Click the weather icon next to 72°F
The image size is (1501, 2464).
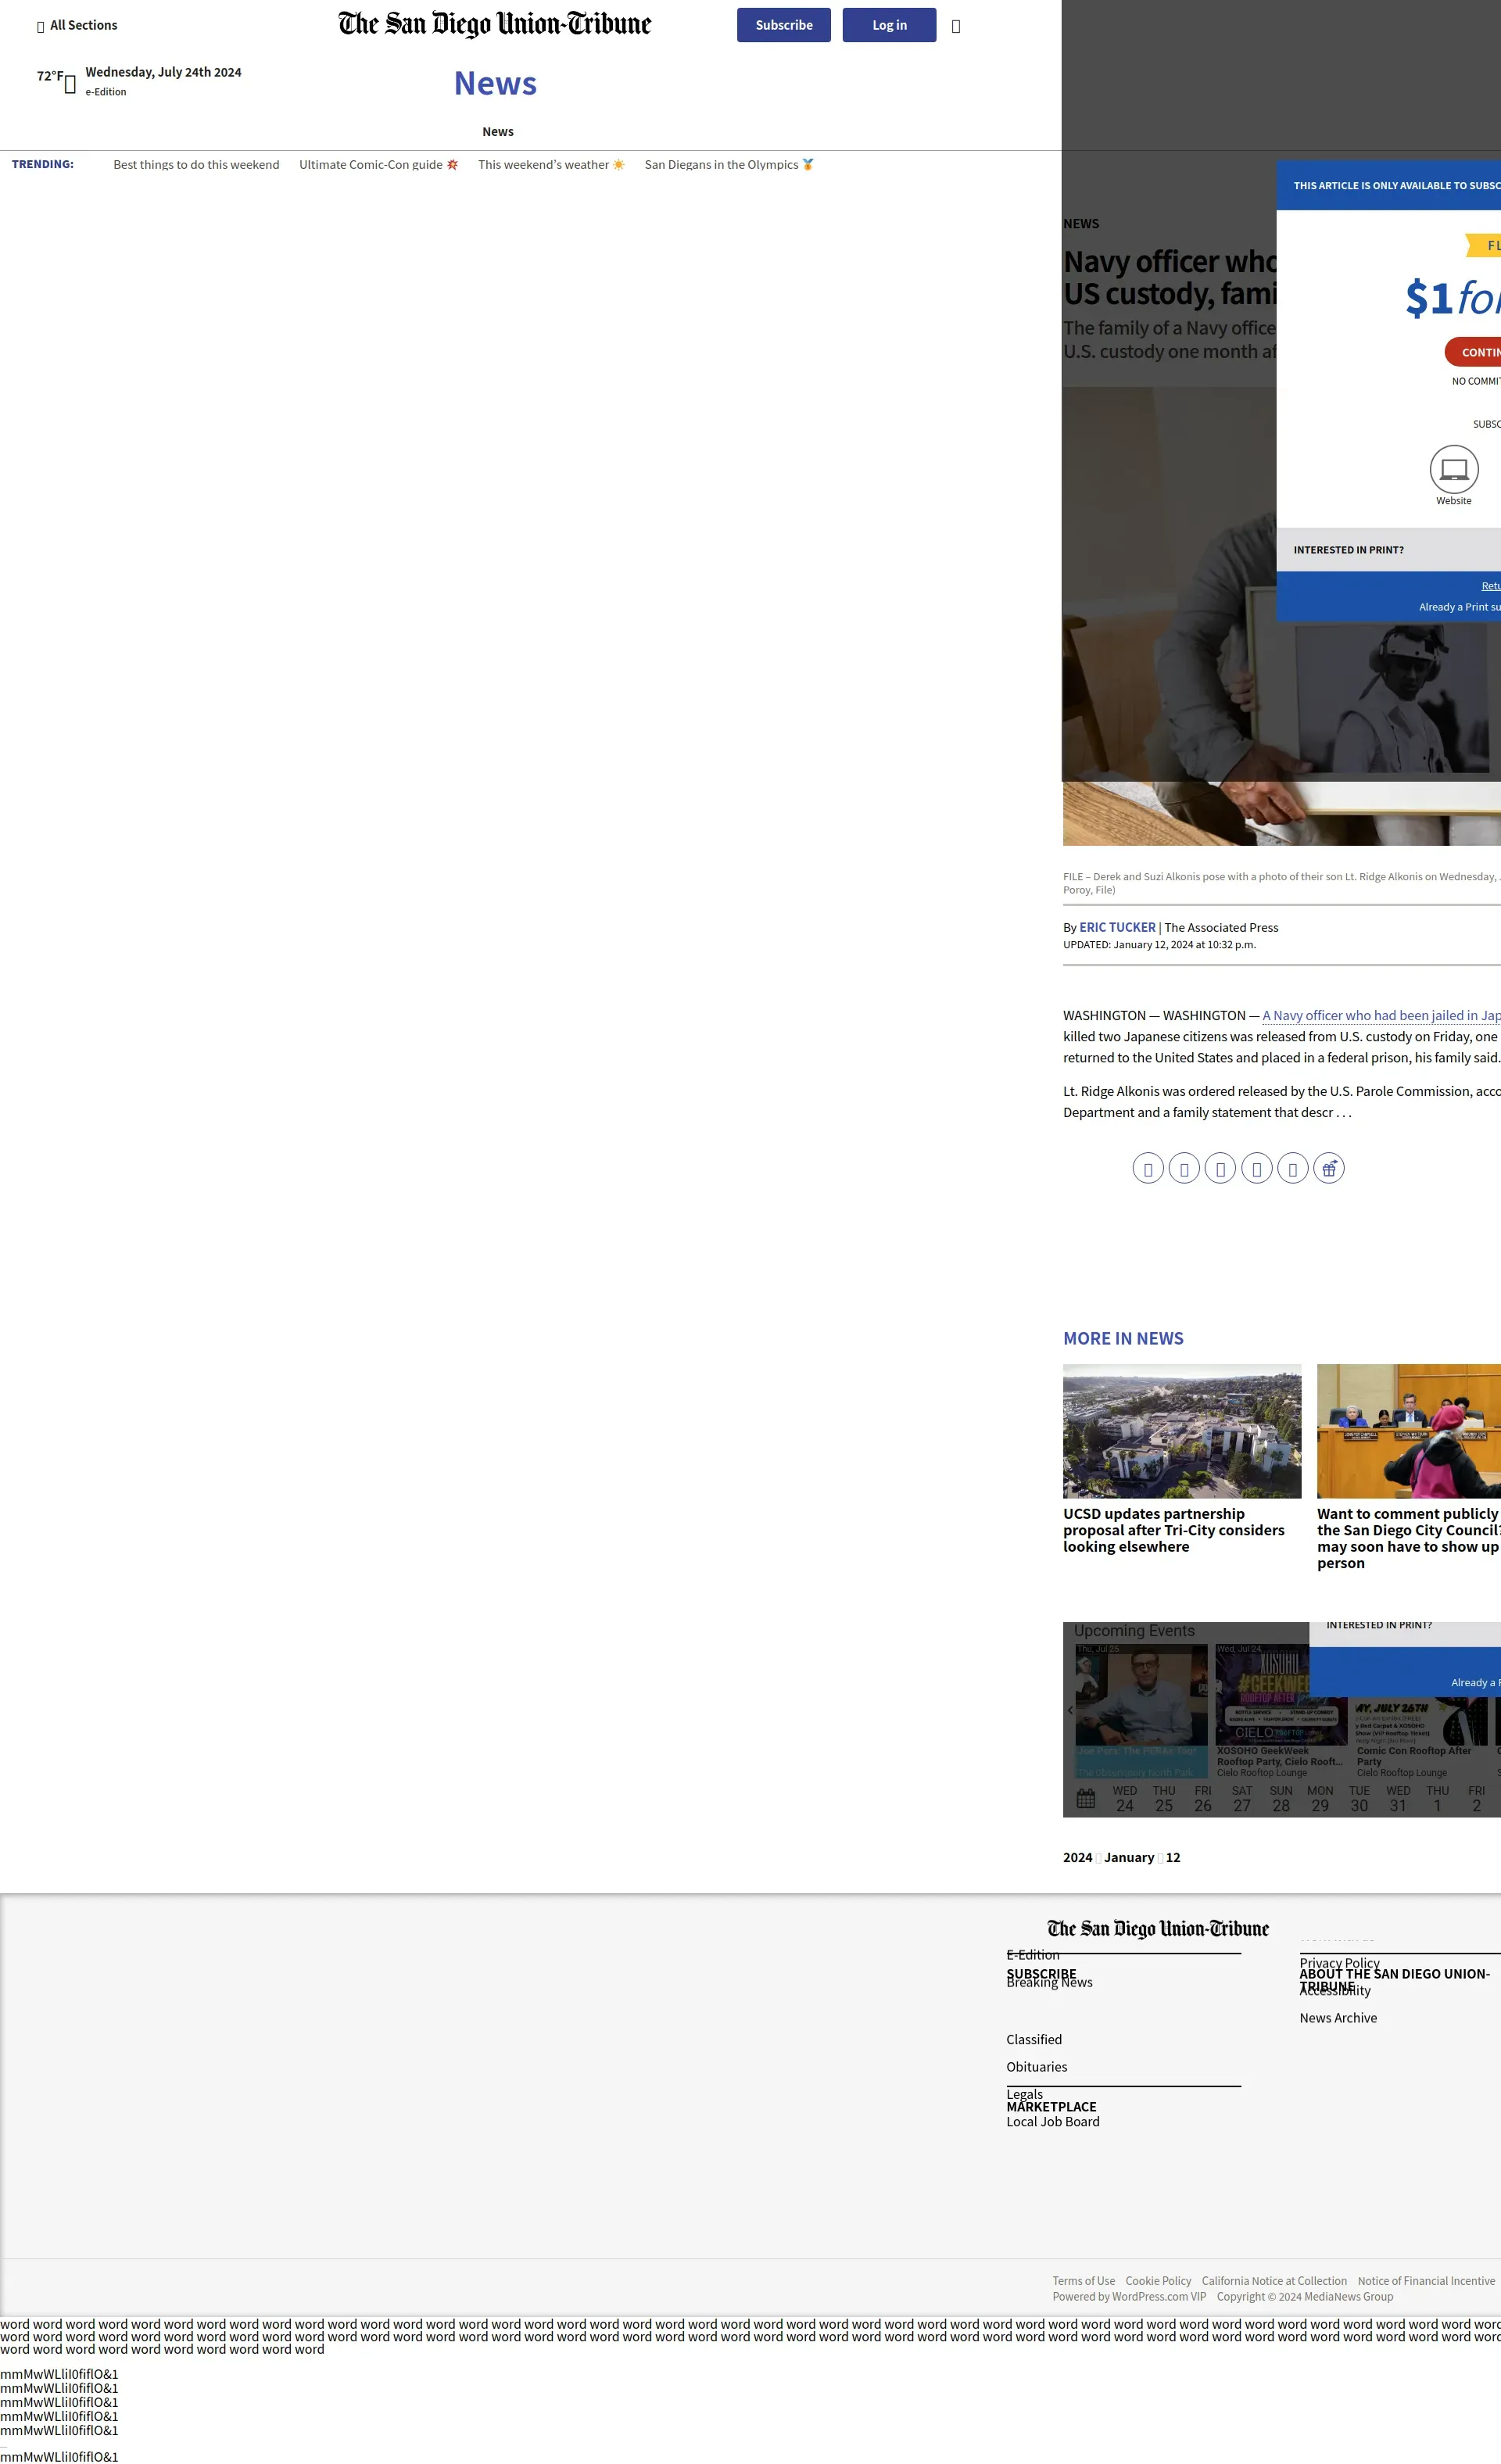(x=70, y=85)
